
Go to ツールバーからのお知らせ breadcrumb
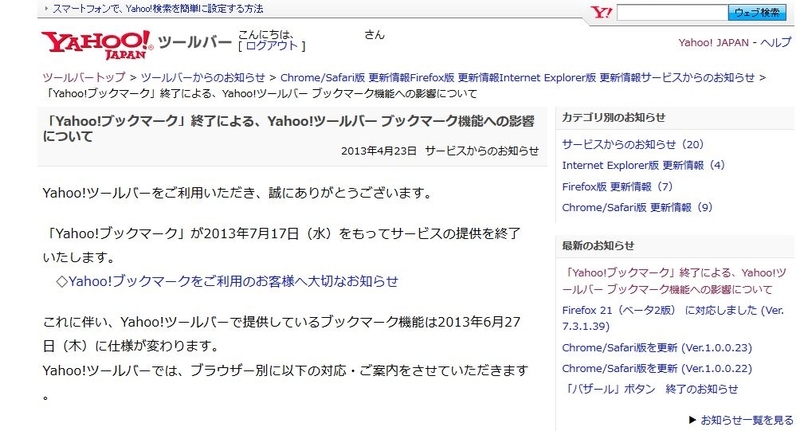(x=203, y=78)
